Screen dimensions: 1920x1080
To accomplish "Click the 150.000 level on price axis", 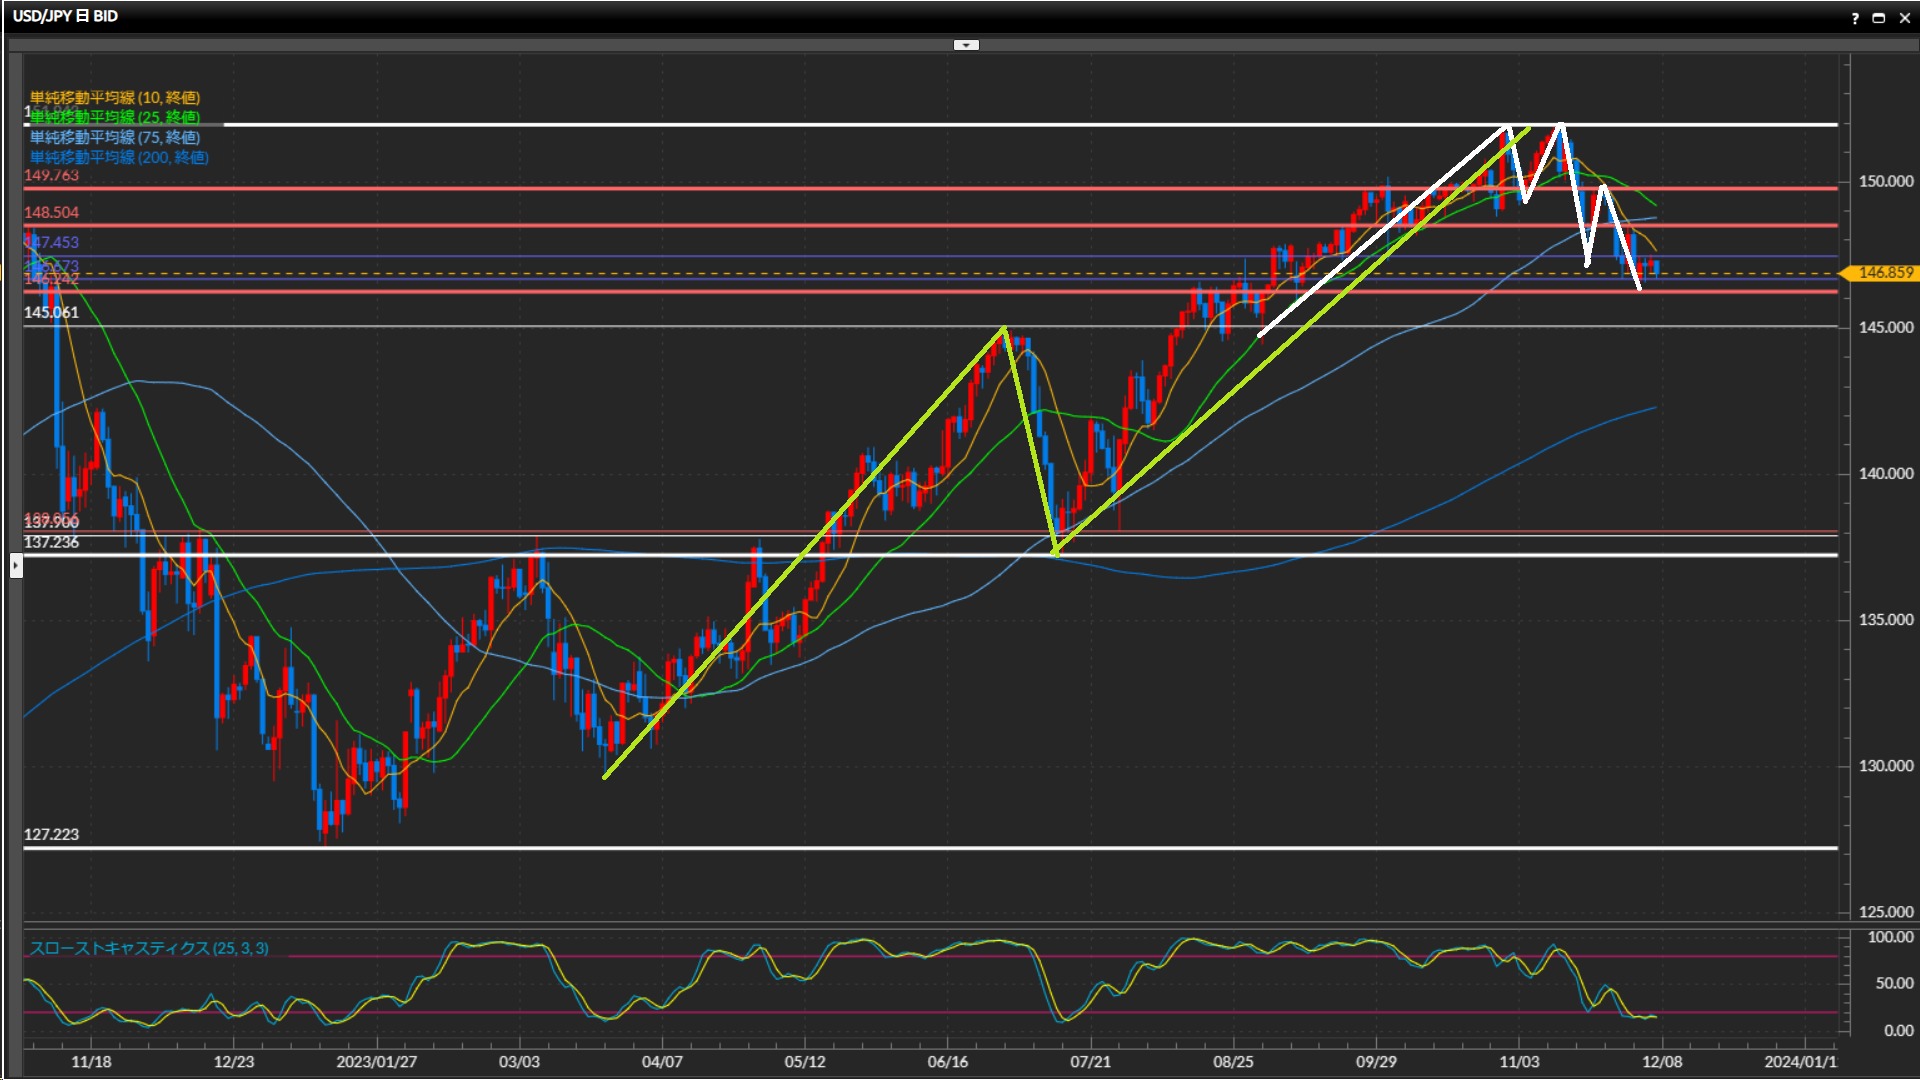I will [x=1885, y=181].
